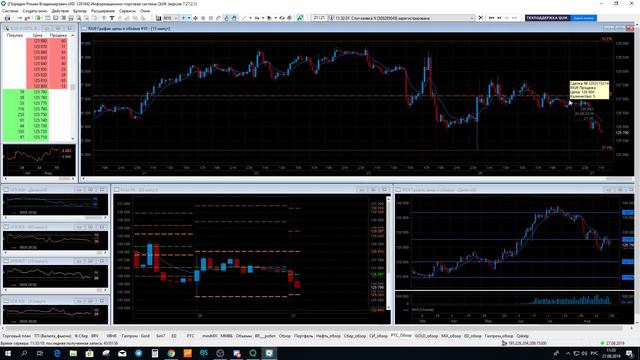Screen dimensions: 640x360
Task: Open Microsoft Store from taskbar
Action: click(89, 353)
